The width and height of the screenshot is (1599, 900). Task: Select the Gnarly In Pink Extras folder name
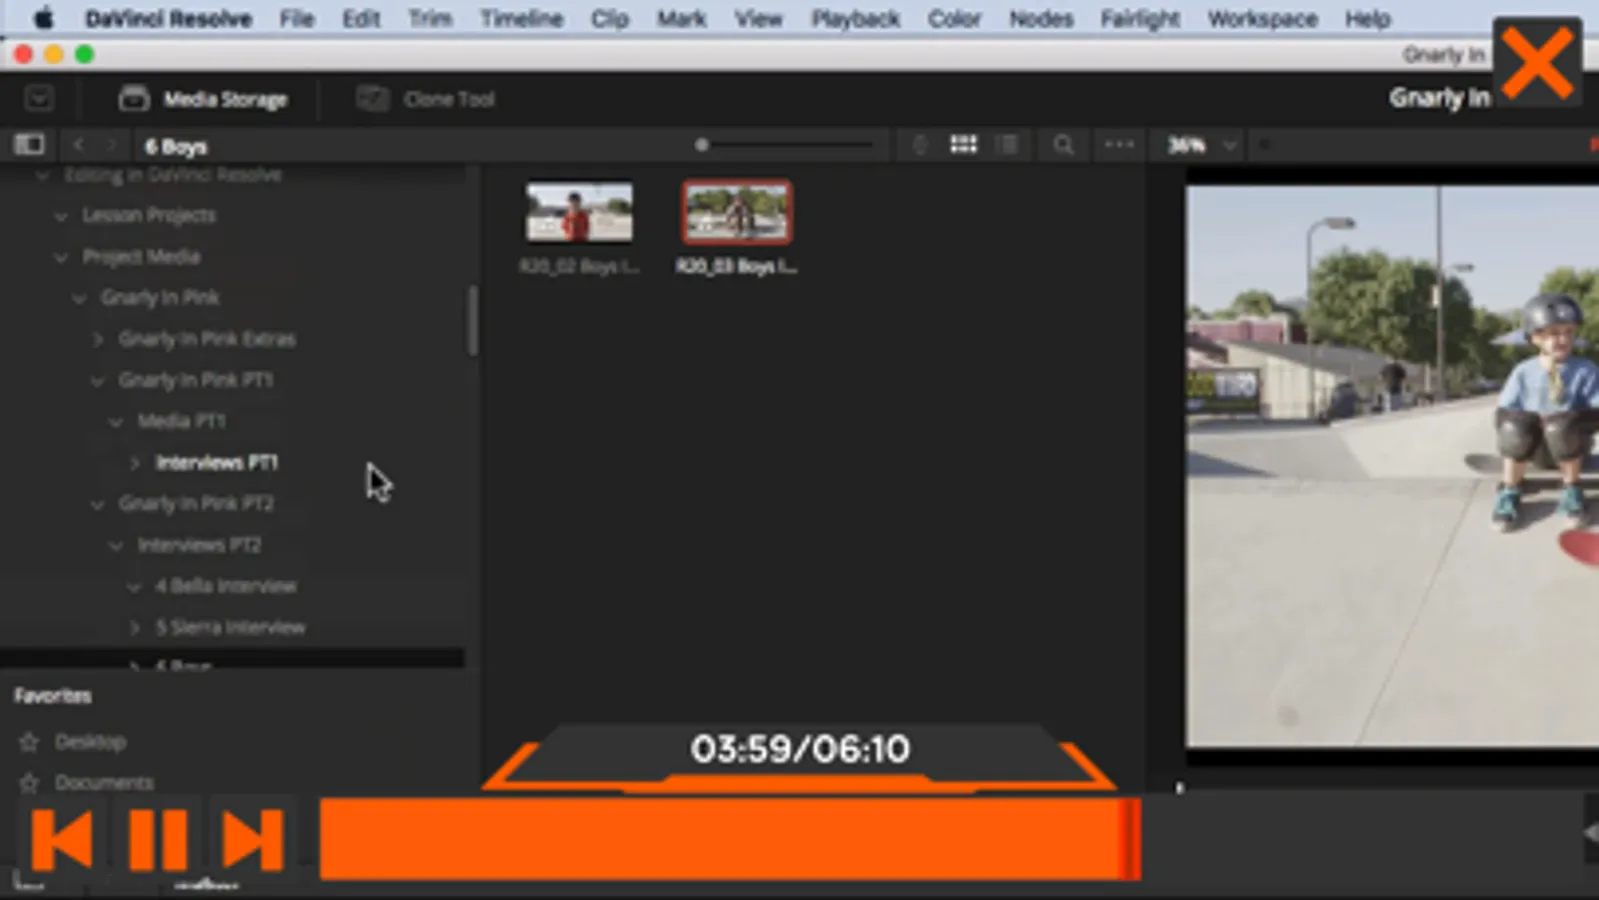207,339
